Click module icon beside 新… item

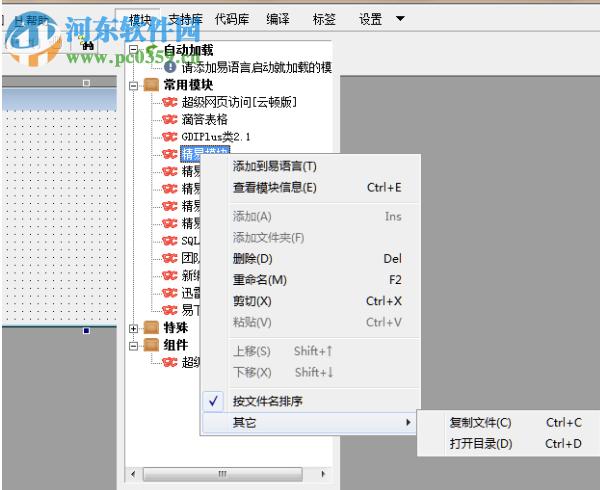[x=170, y=275]
